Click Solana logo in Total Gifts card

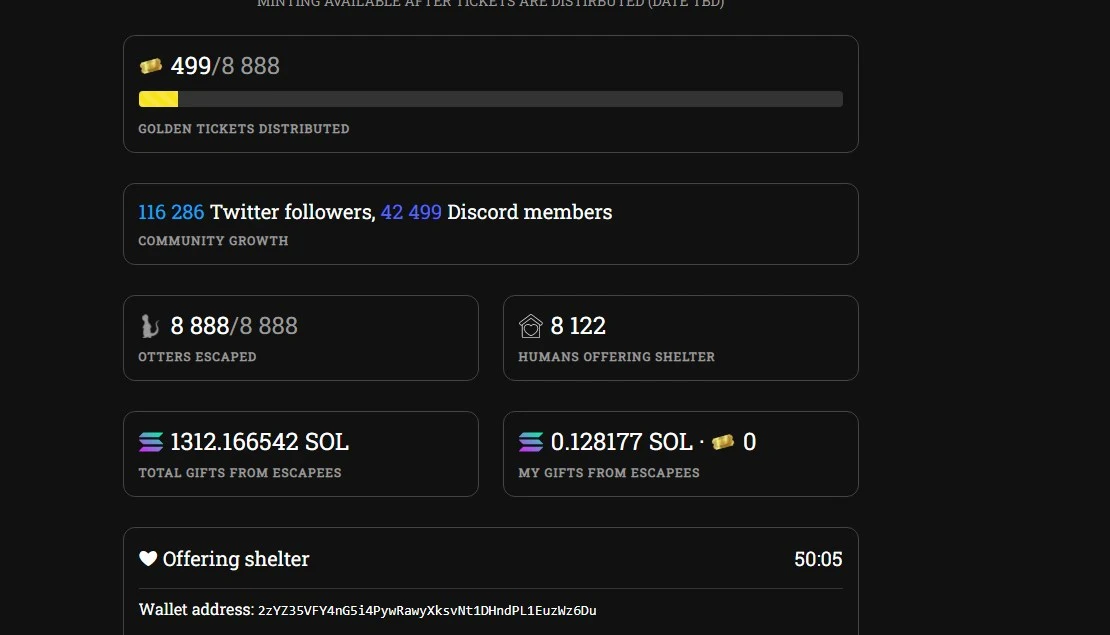pyautogui.click(x=151, y=442)
